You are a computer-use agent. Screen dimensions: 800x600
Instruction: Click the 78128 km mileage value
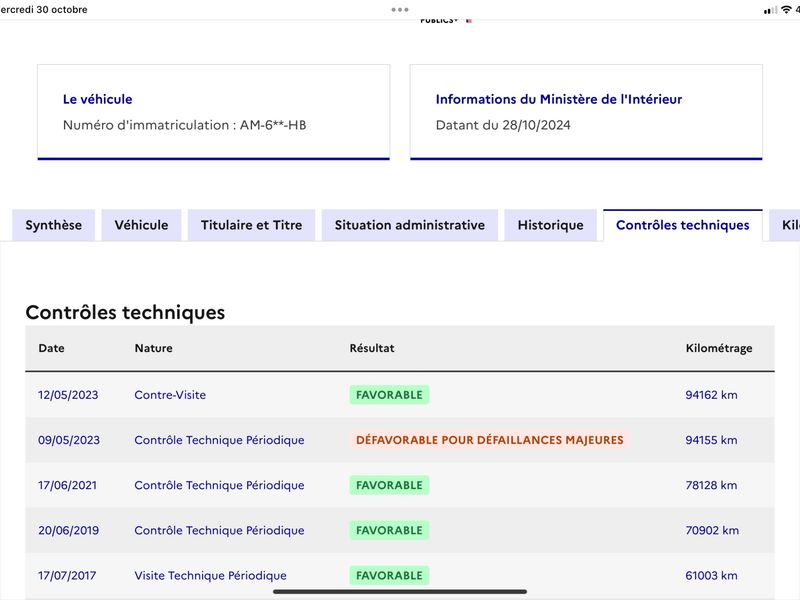(x=711, y=485)
